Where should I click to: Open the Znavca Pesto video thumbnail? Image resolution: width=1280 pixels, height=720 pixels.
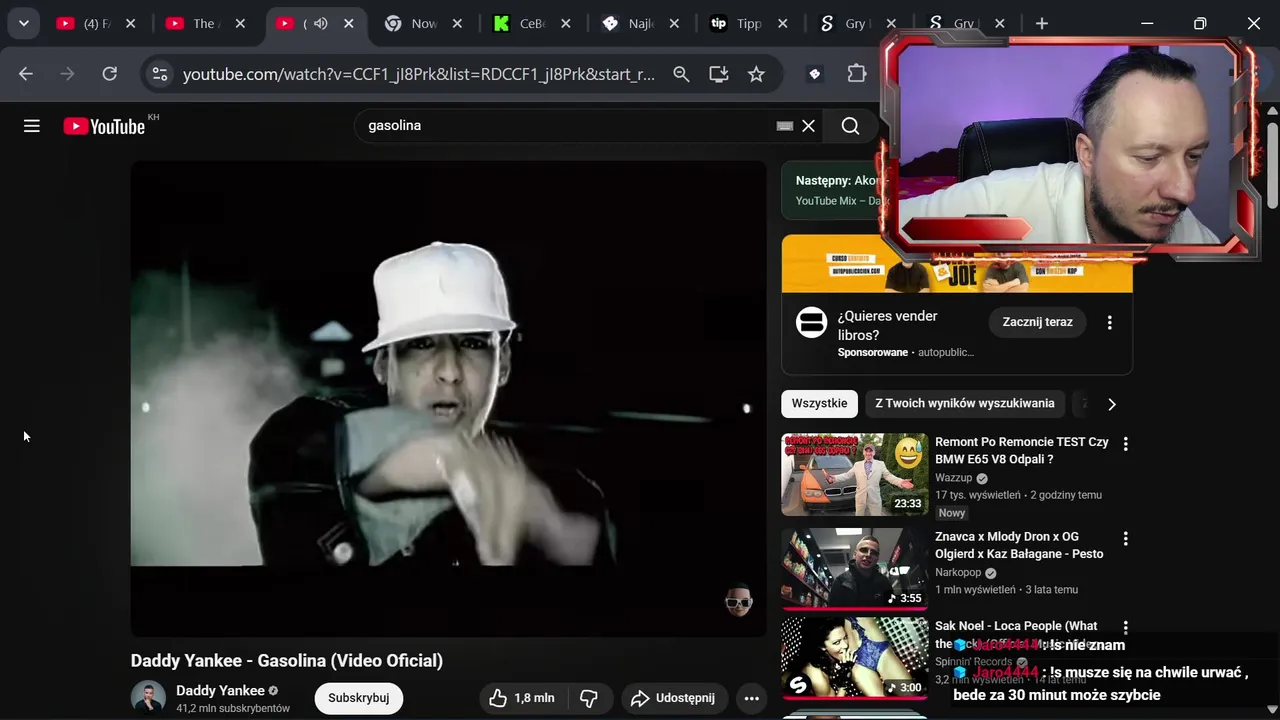(854, 569)
